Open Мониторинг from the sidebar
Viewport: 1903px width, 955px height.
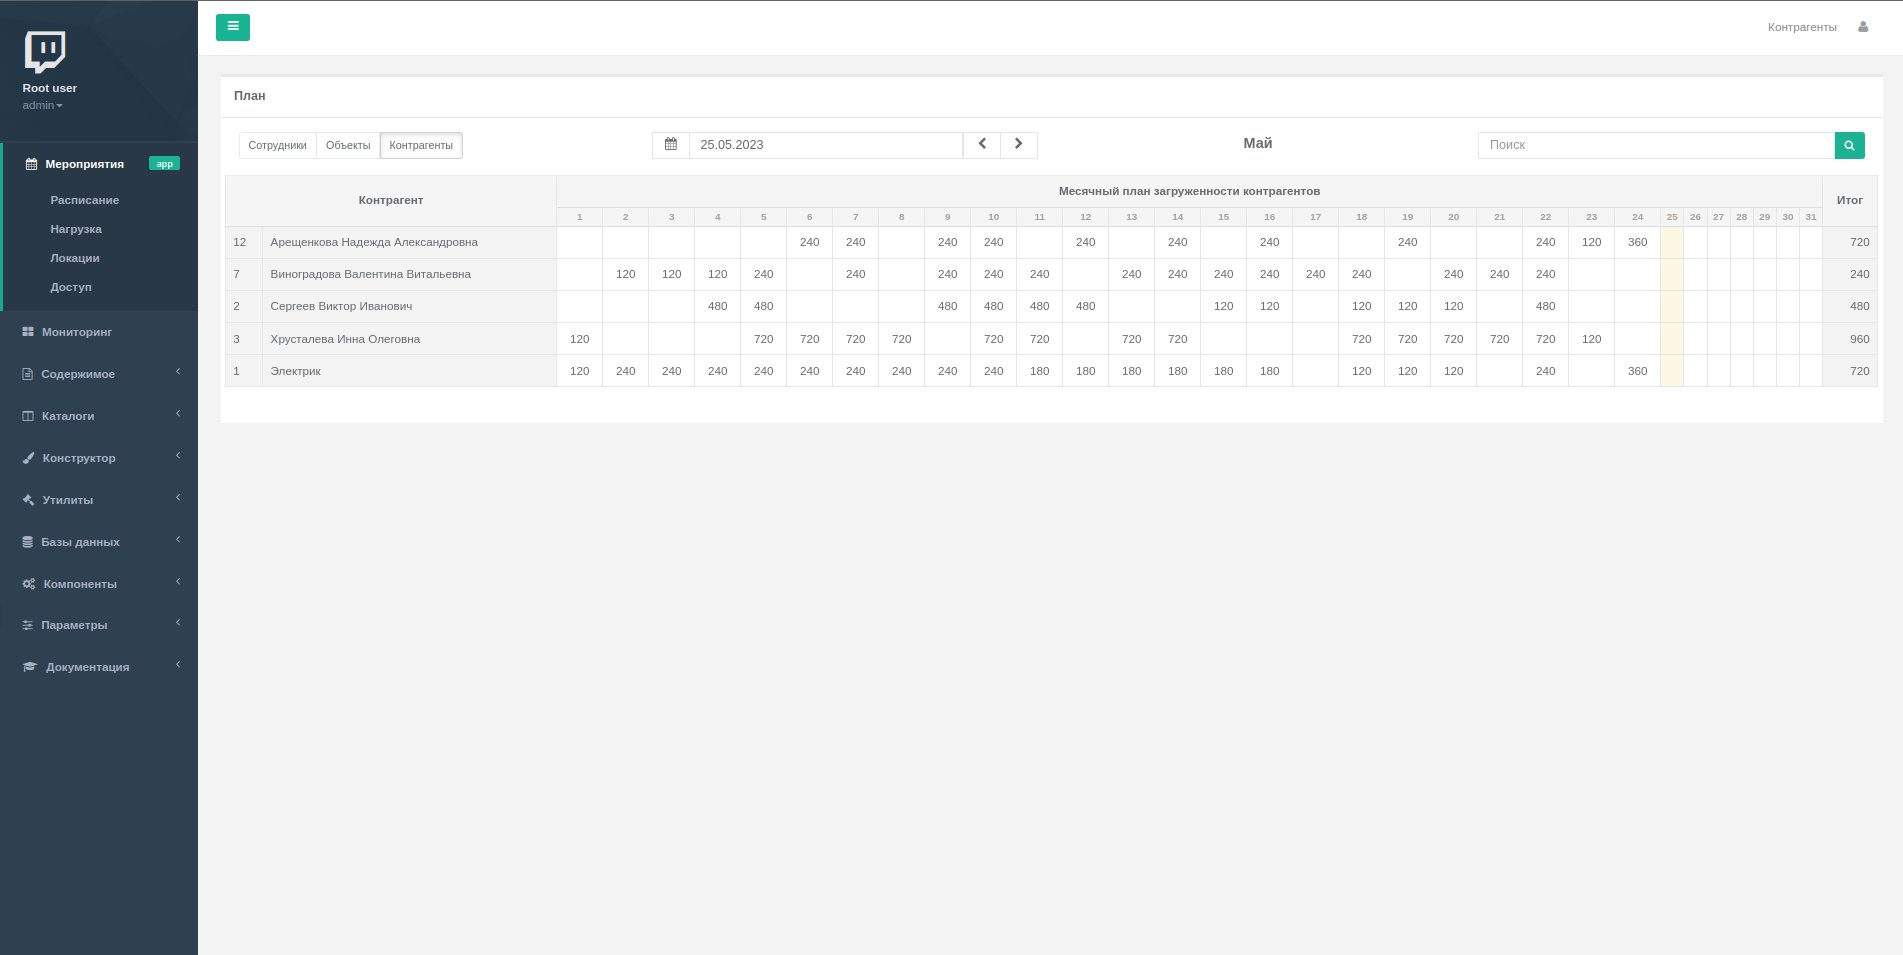pos(76,332)
